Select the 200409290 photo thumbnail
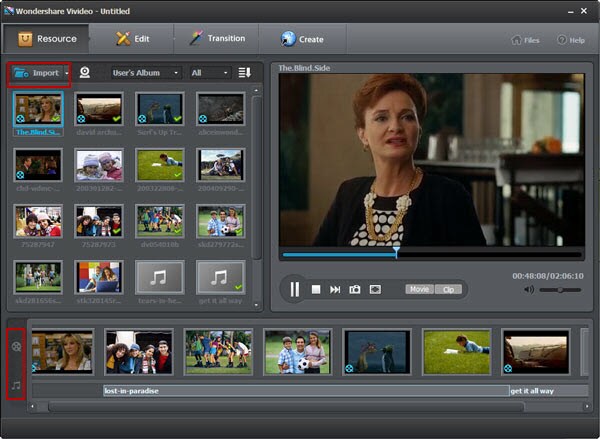The height and width of the screenshot is (439, 600). coord(220,165)
